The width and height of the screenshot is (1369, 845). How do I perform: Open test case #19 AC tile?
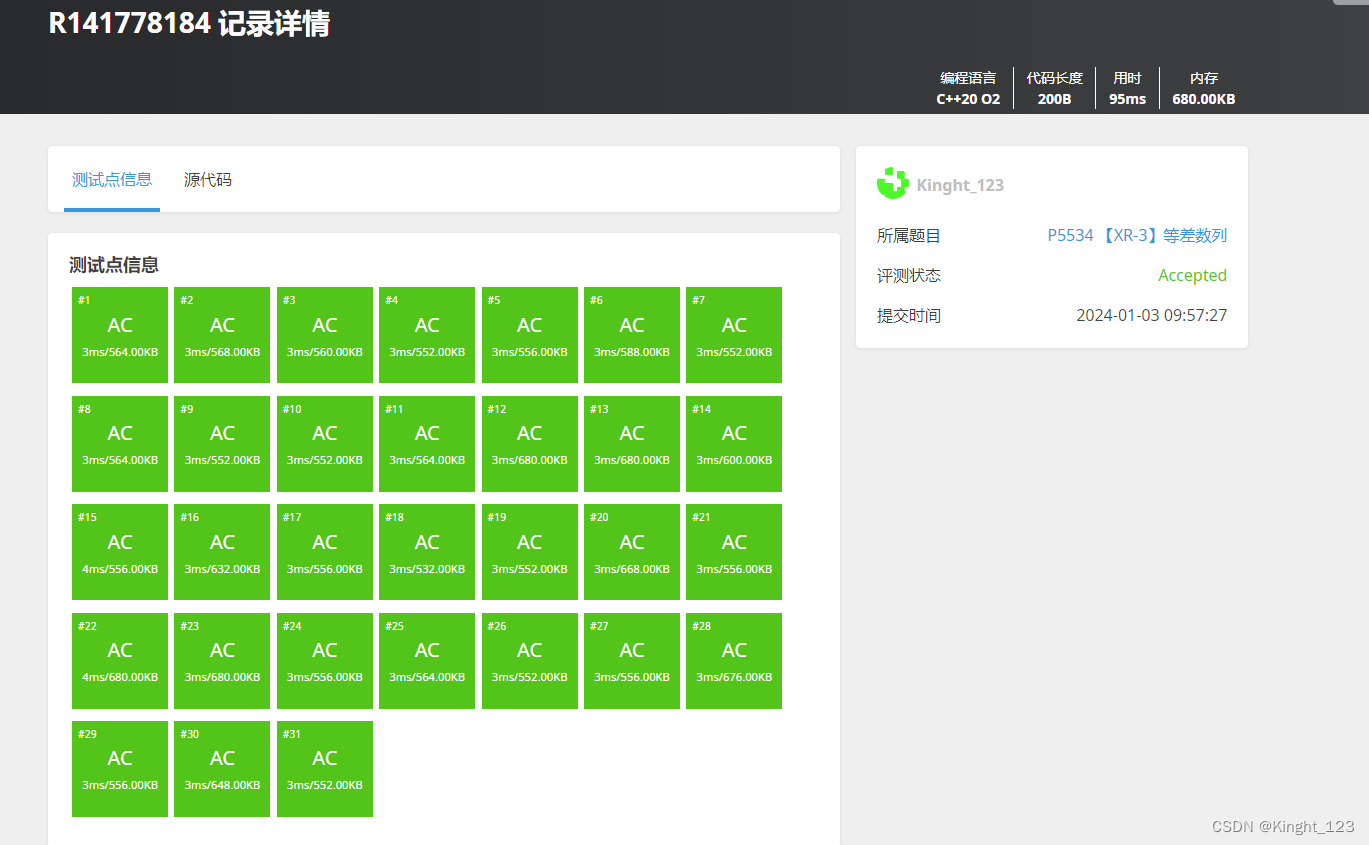coord(530,552)
